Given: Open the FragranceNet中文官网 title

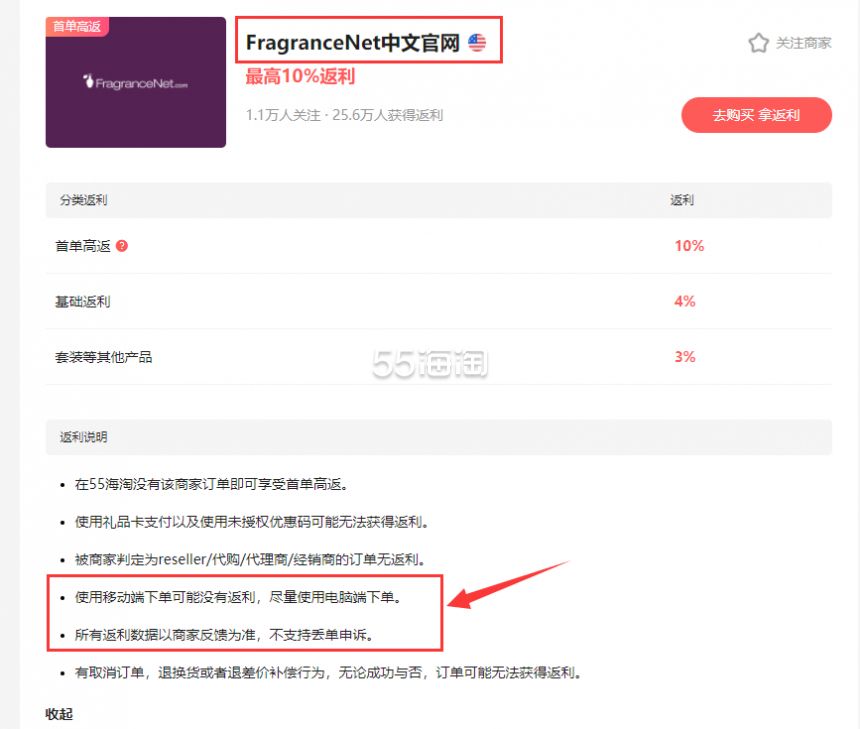Looking at the screenshot, I should point(353,42).
